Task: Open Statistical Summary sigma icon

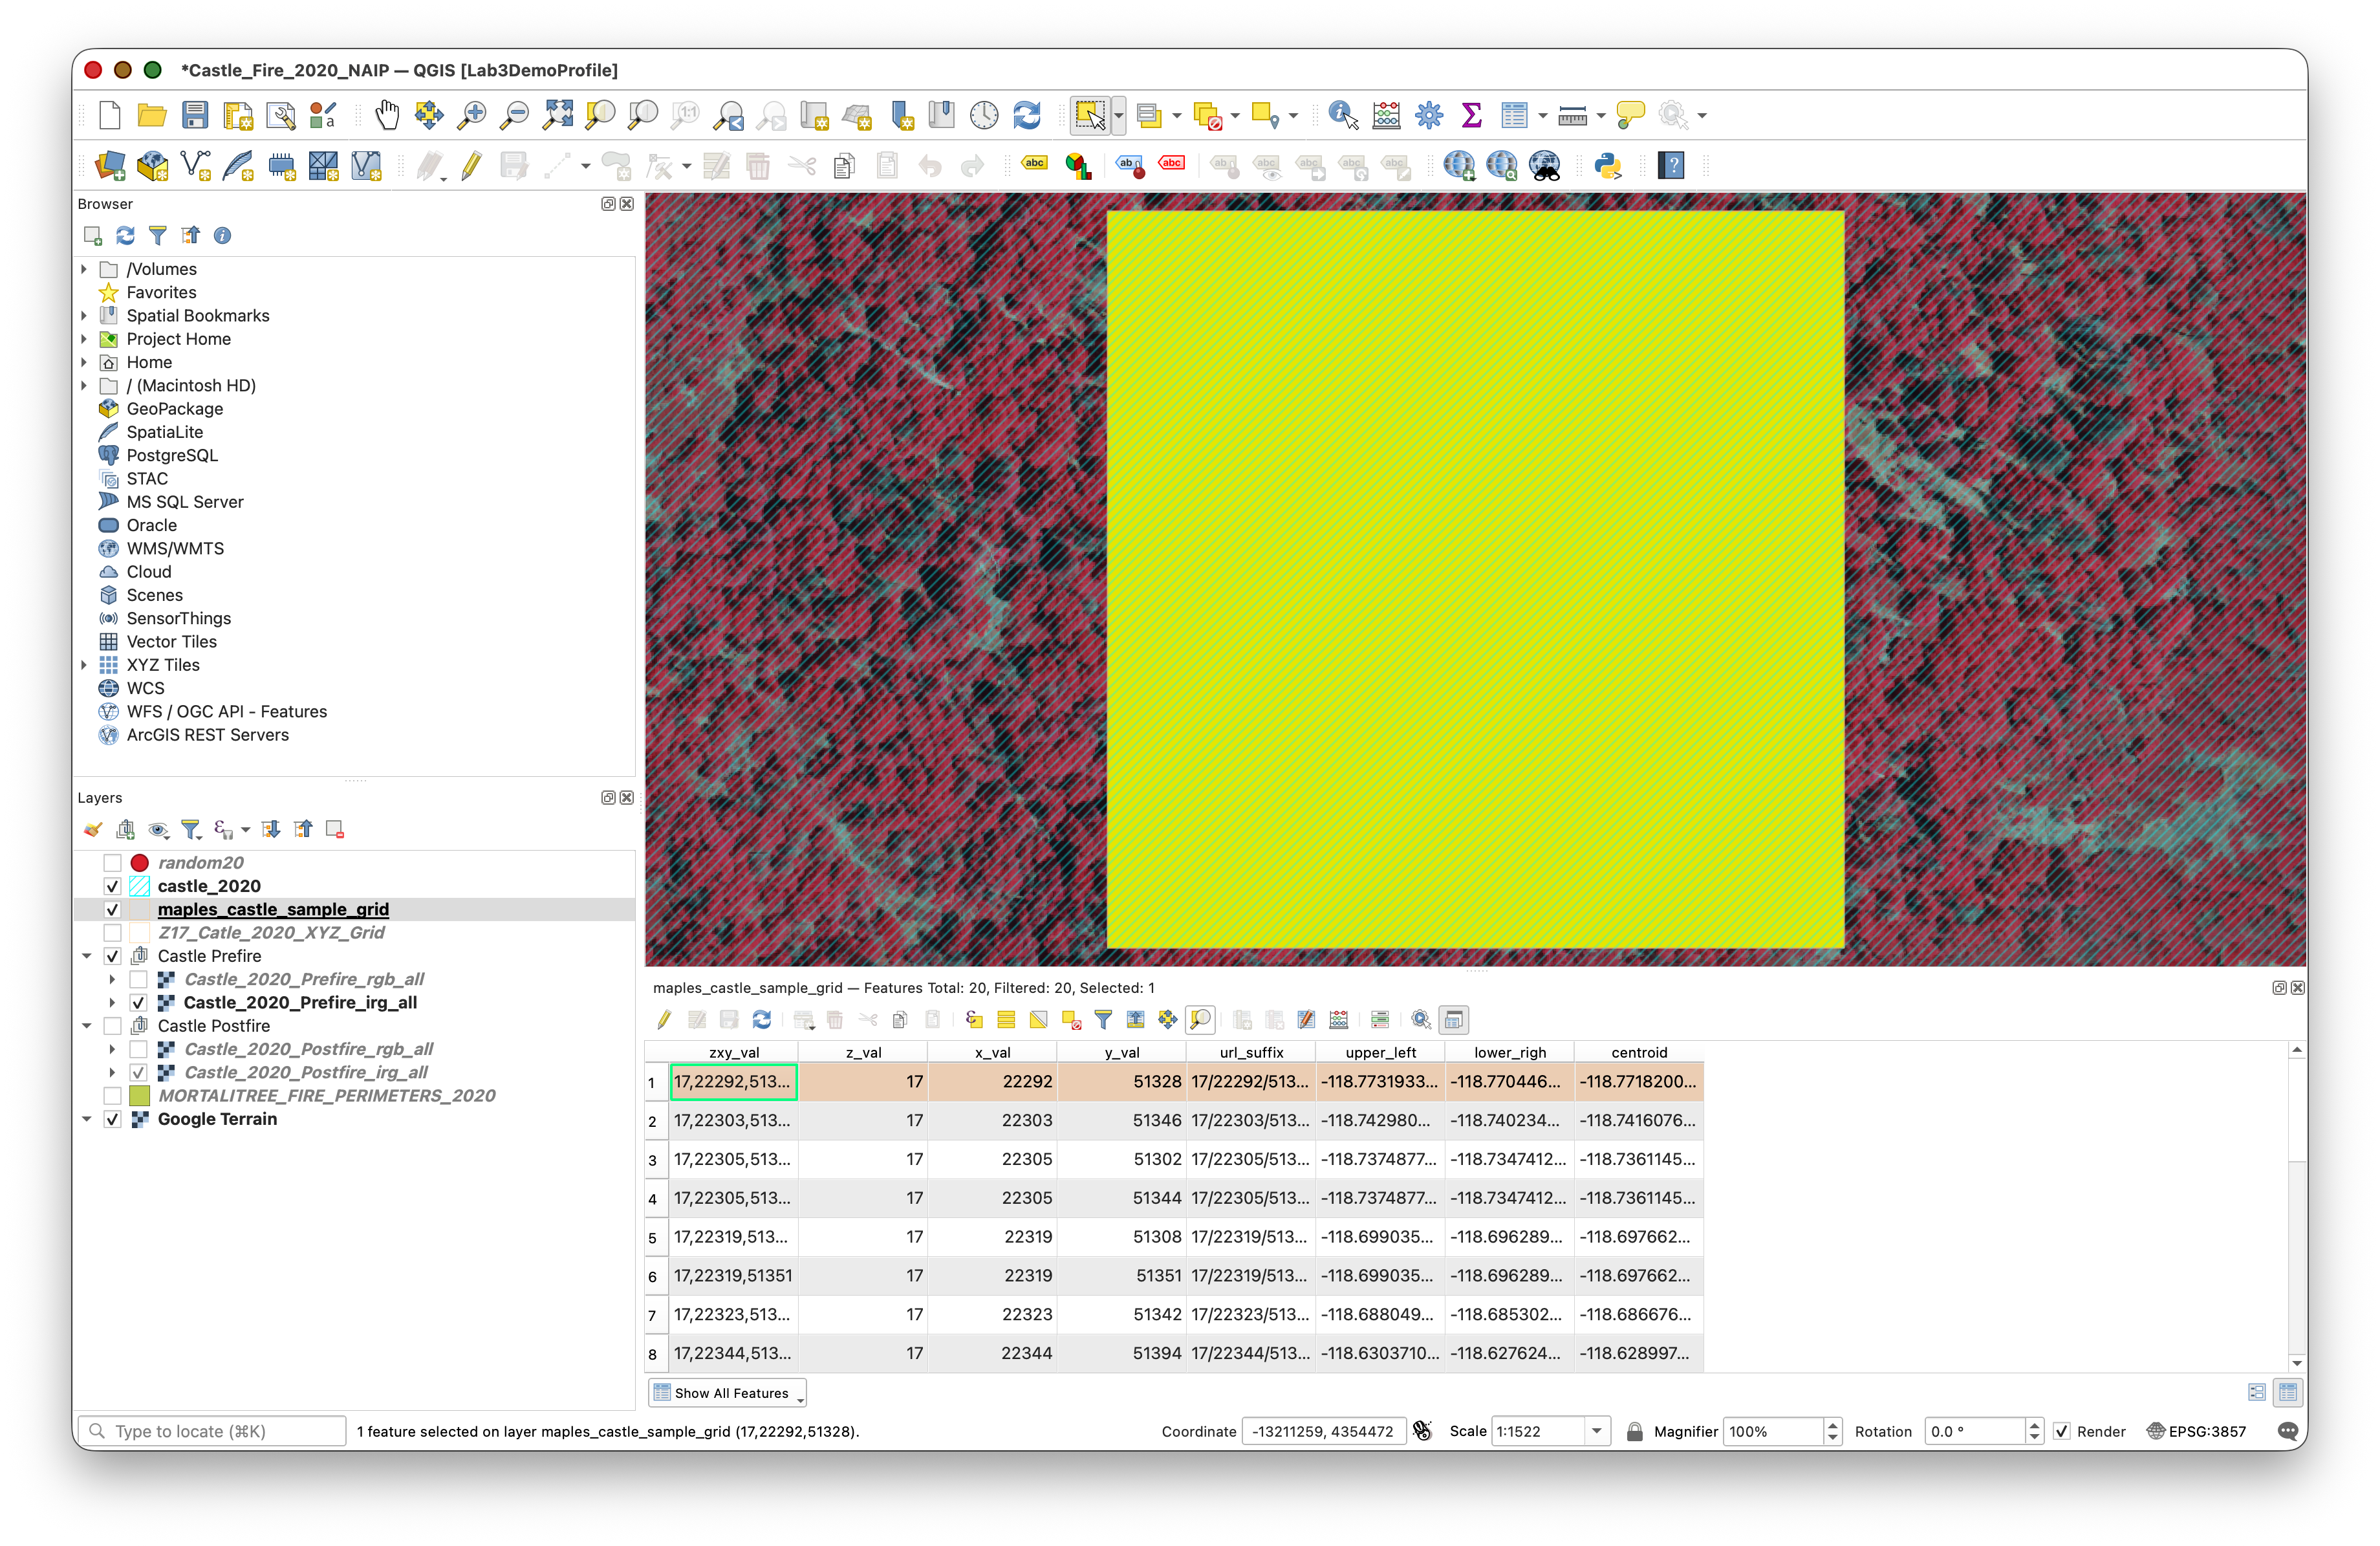Action: tap(1471, 115)
